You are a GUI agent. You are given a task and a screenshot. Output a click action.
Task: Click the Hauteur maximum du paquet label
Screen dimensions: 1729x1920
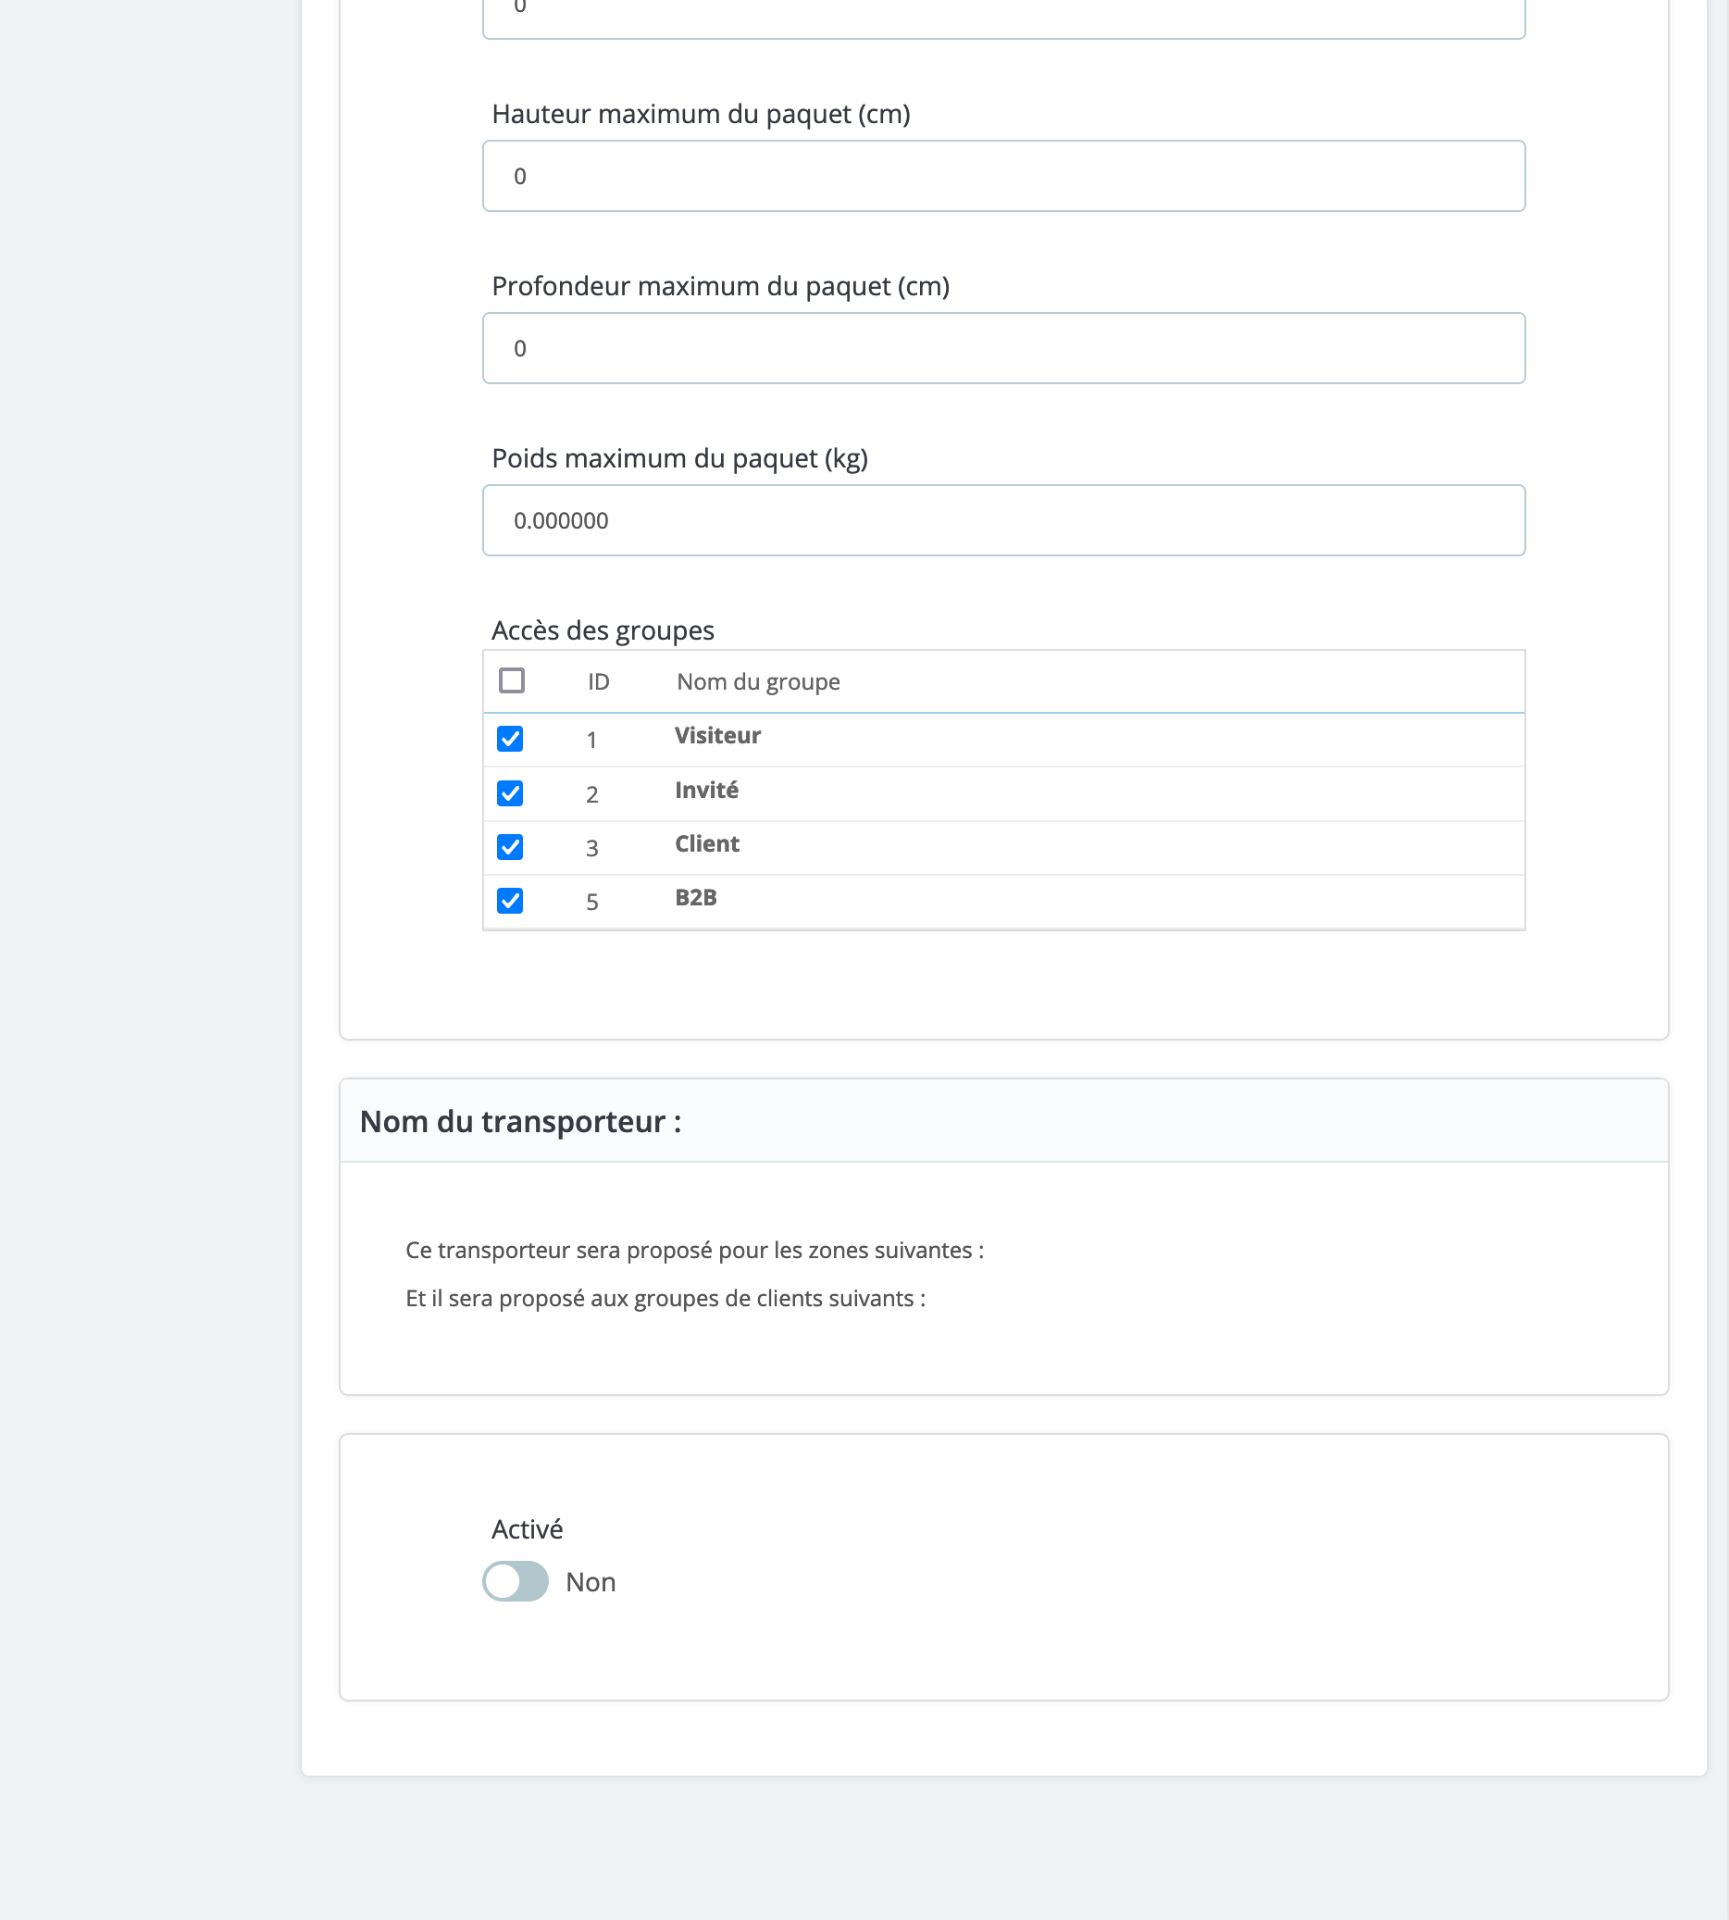700,114
